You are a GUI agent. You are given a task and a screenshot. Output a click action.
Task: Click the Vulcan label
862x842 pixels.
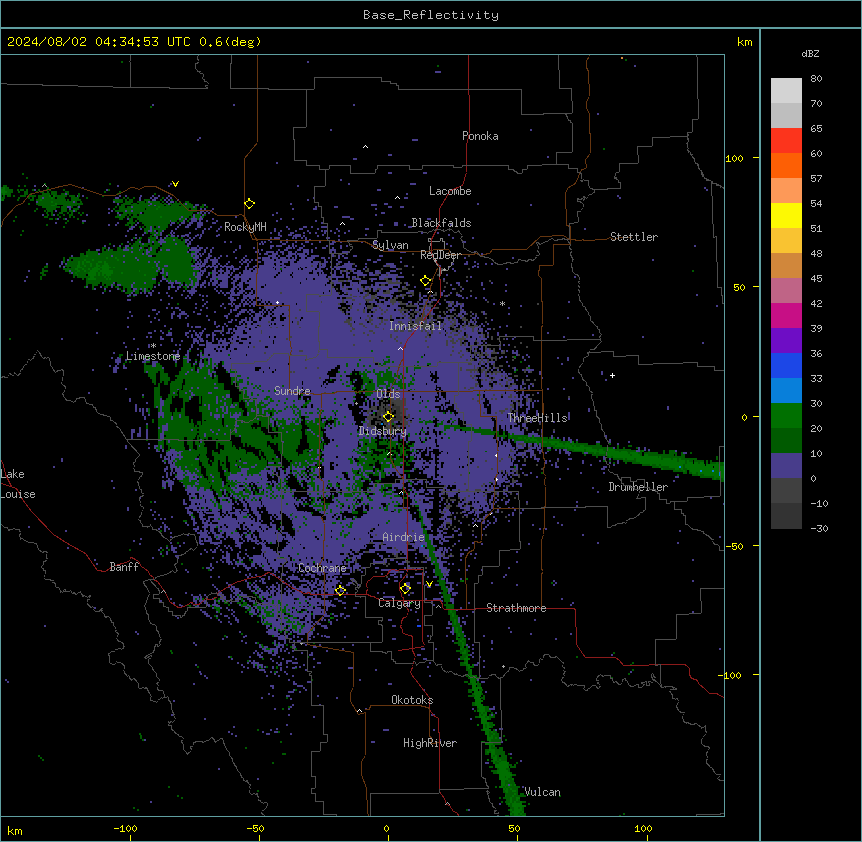tap(543, 792)
